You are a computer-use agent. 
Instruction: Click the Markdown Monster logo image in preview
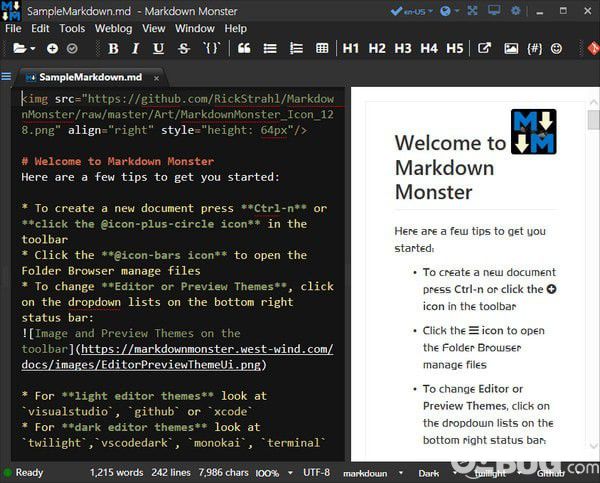coord(534,132)
